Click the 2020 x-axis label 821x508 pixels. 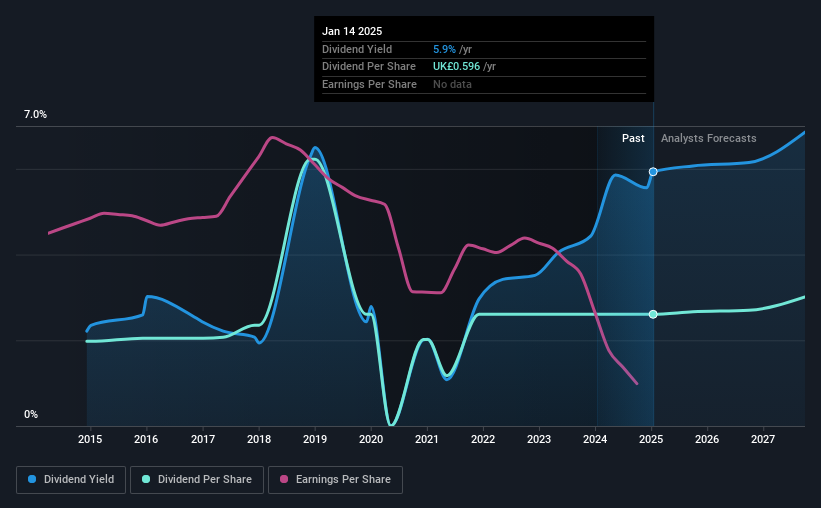point(371,439)
